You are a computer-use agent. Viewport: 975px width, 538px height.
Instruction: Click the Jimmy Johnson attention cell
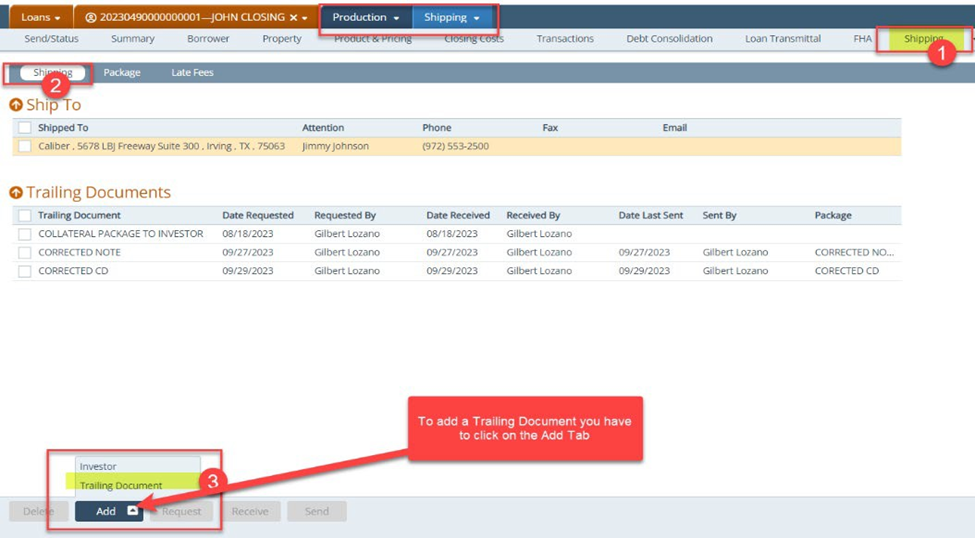[335, 146]
